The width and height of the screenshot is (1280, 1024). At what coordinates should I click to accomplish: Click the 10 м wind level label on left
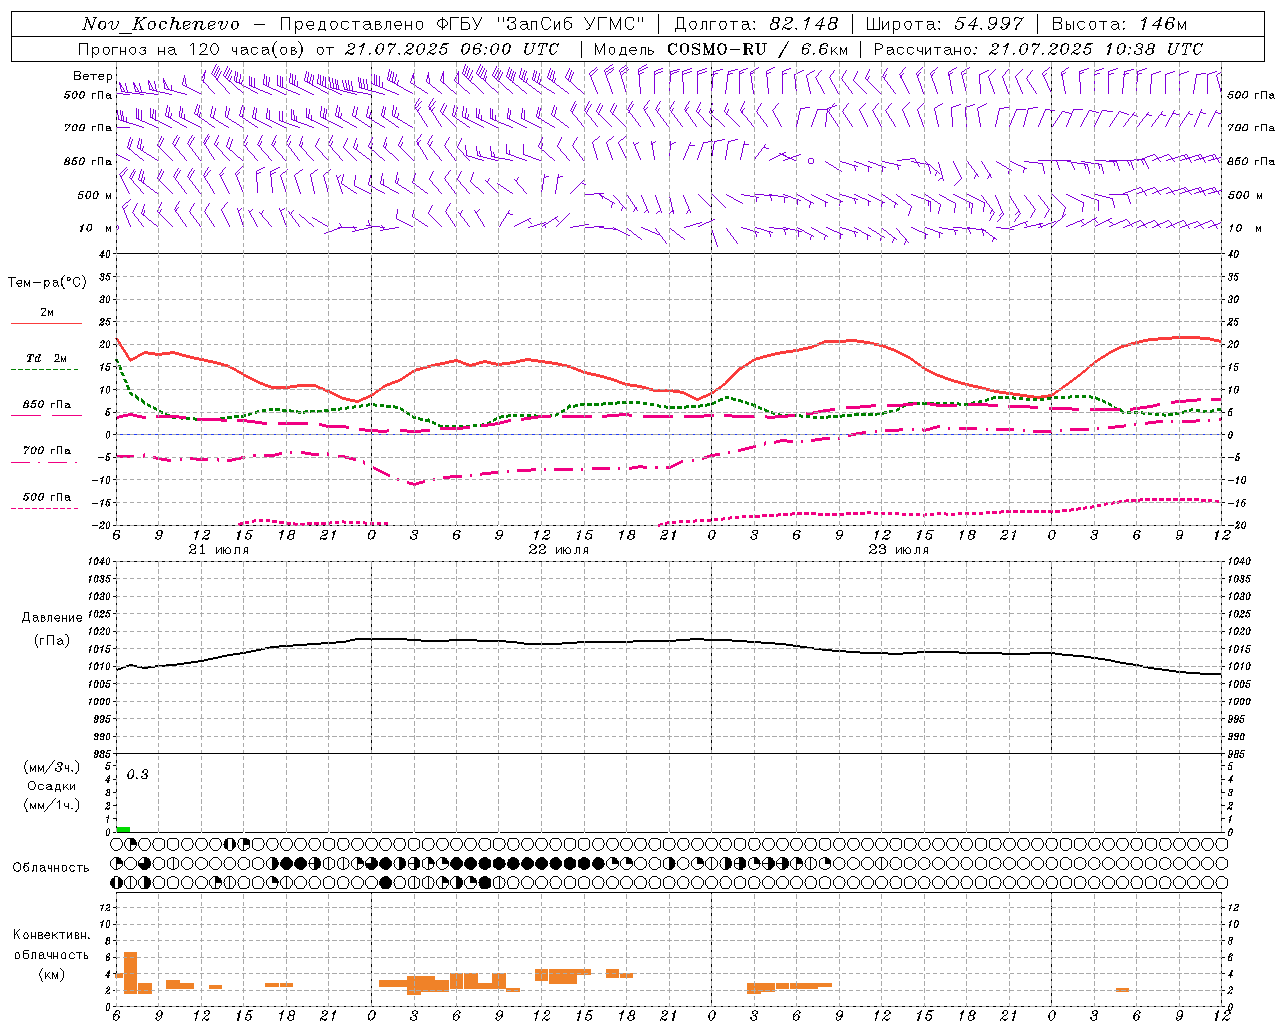coord(94,229)
